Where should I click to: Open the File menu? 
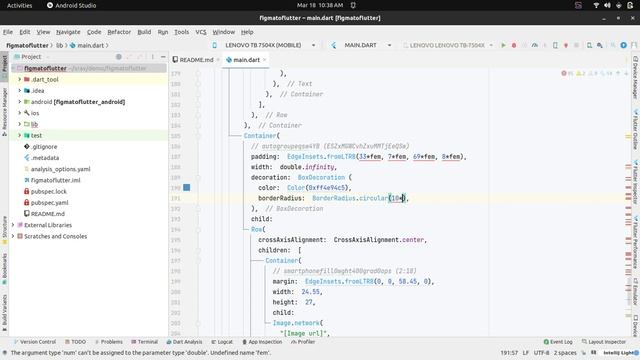(x=8, y=32)
